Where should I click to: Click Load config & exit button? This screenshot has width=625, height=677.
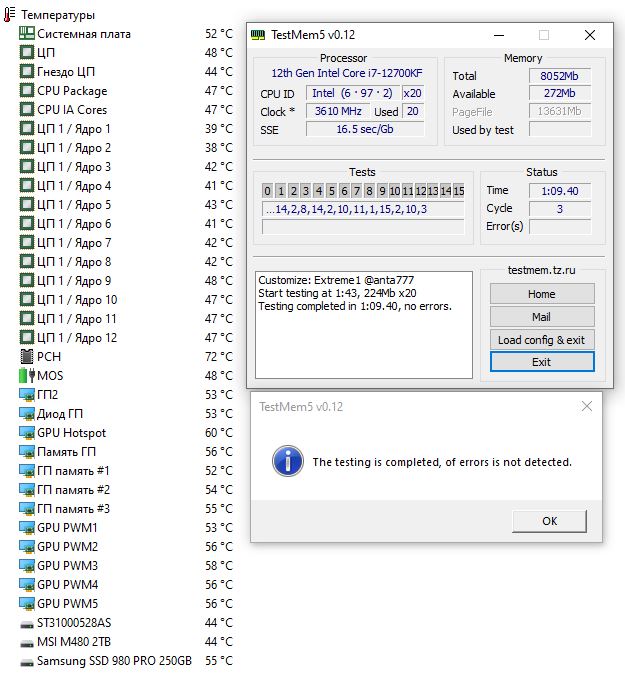pyautogui.click(x=542, y=340)
